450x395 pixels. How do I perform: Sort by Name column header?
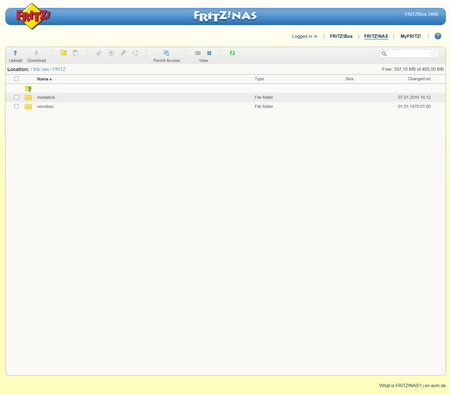[x=44, y=79]
